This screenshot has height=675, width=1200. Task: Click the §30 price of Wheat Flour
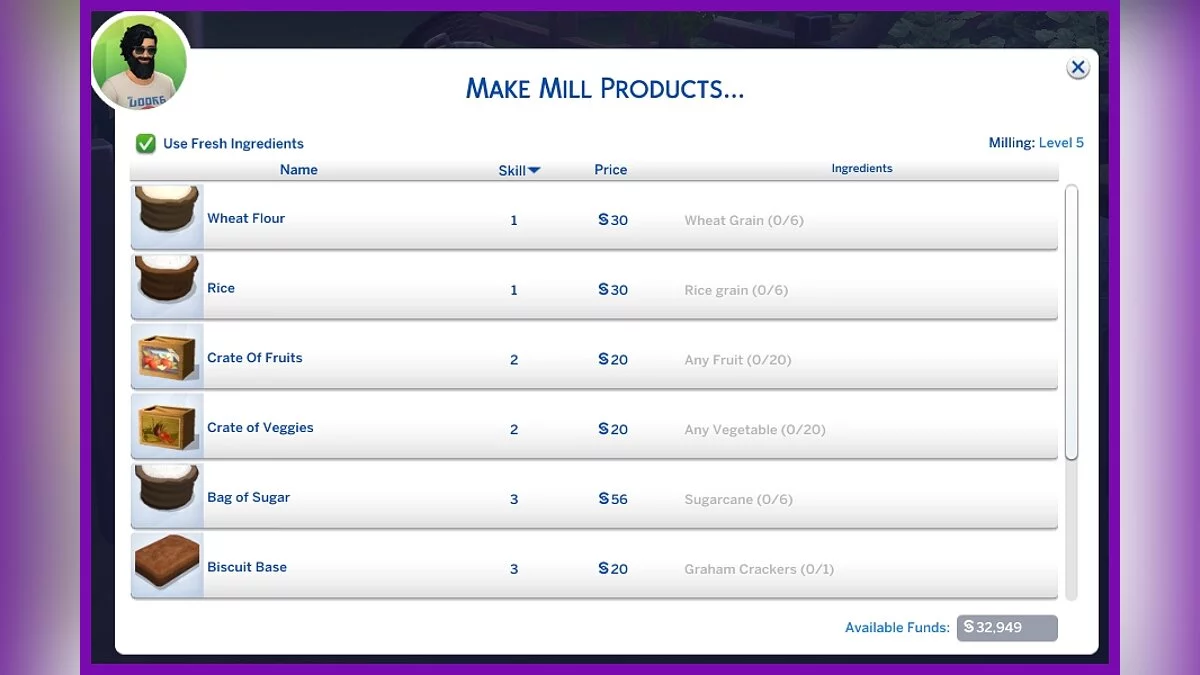point(613,220)
